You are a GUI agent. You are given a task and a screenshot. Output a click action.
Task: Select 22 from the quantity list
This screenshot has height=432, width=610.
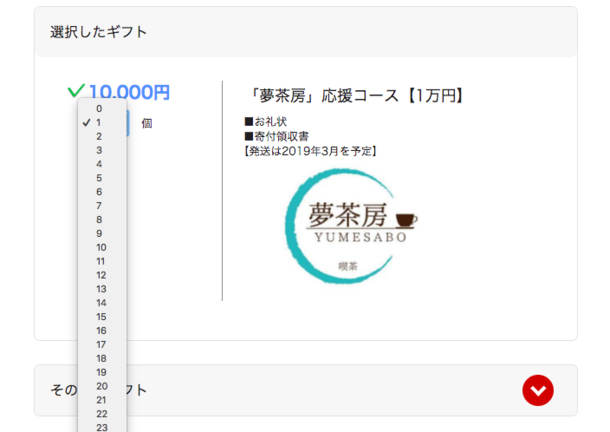click(x=101, y=413)
